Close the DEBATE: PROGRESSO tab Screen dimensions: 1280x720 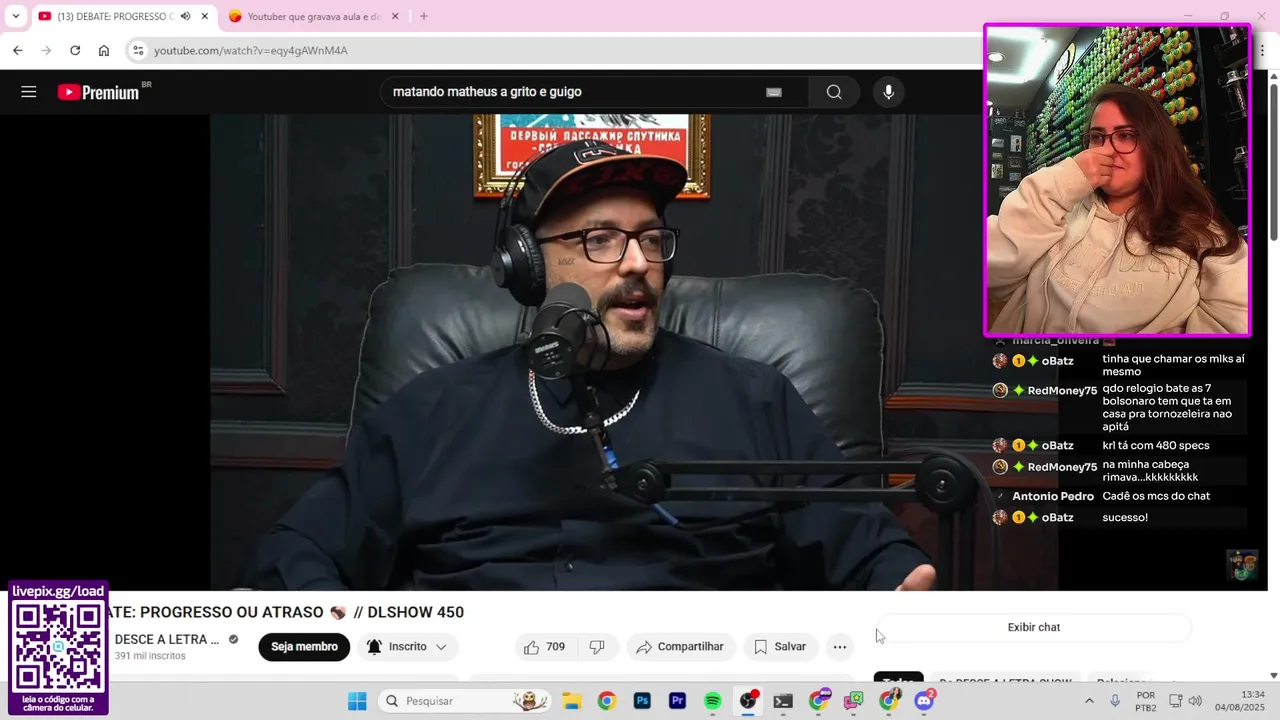[x=205, y=16]
